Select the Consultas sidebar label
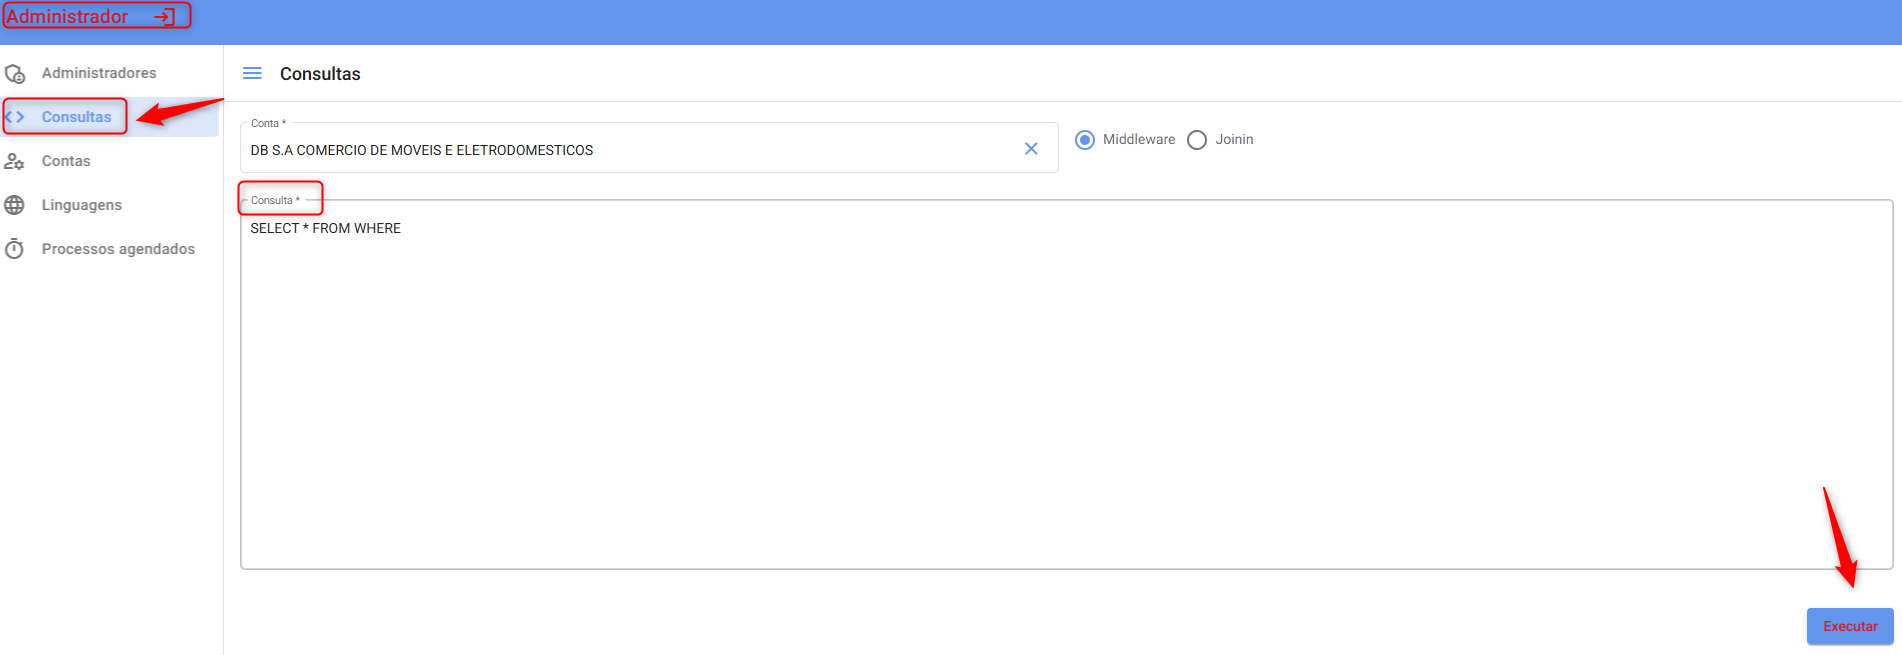This screenshot has width=1902, height=655. pyautogui.click(x=76, y=117)
